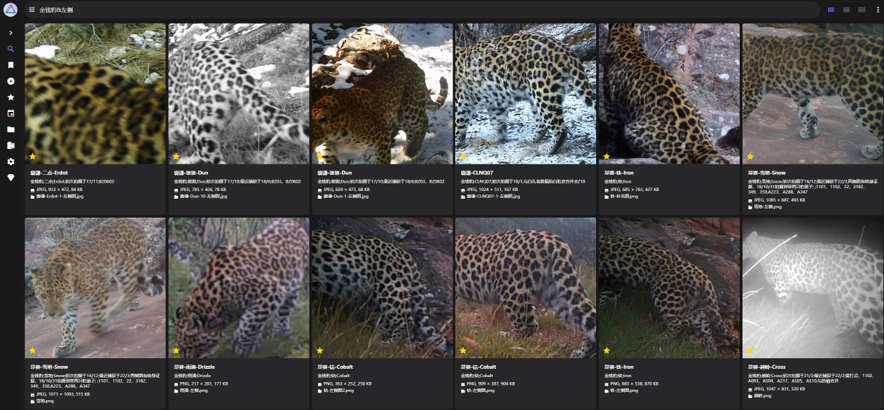Open Videos play icon in sidebar
Screen dimensions: 884x410
(x=11, y=81)
